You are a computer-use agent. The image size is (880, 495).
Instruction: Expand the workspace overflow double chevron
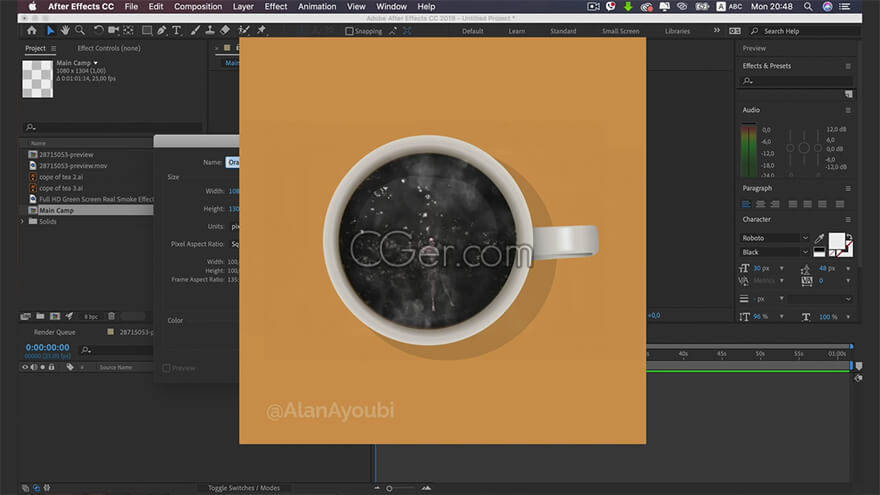(717, 30)
